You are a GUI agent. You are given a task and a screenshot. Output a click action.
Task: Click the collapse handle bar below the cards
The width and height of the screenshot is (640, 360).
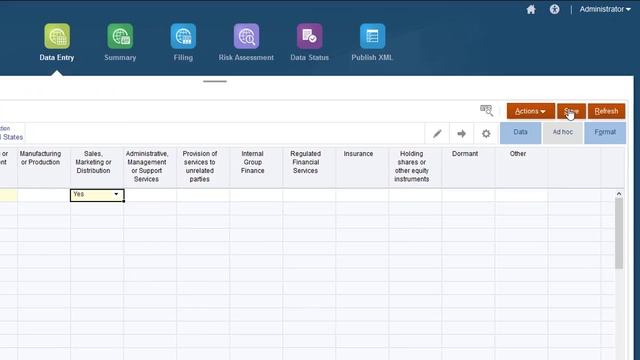(215, 81)
